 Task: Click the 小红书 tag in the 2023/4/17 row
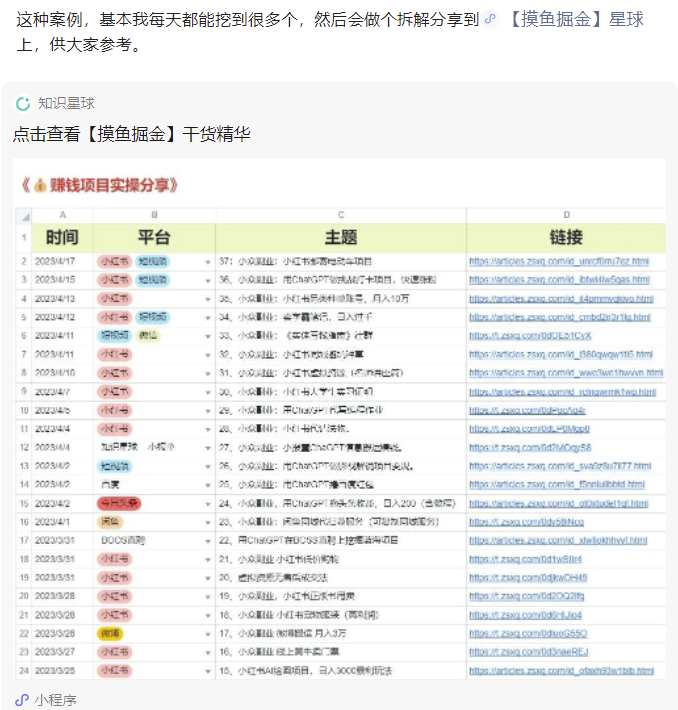(115, 261)
